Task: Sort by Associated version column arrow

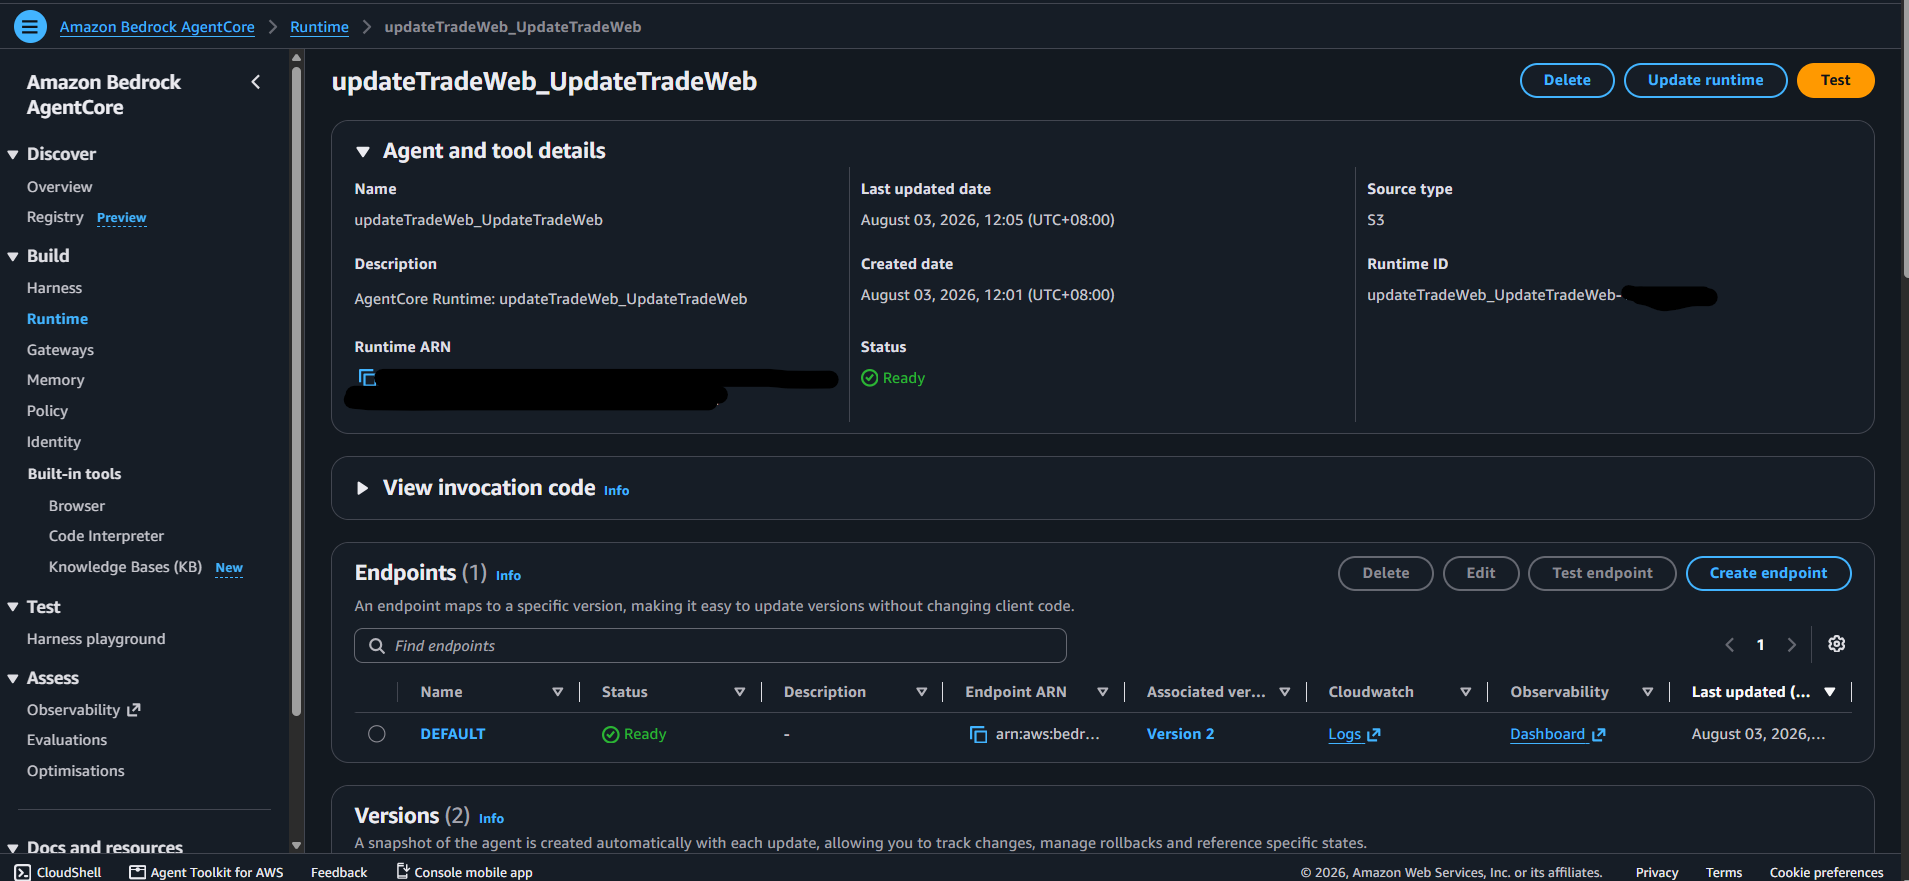Action: coord(1285,692)
